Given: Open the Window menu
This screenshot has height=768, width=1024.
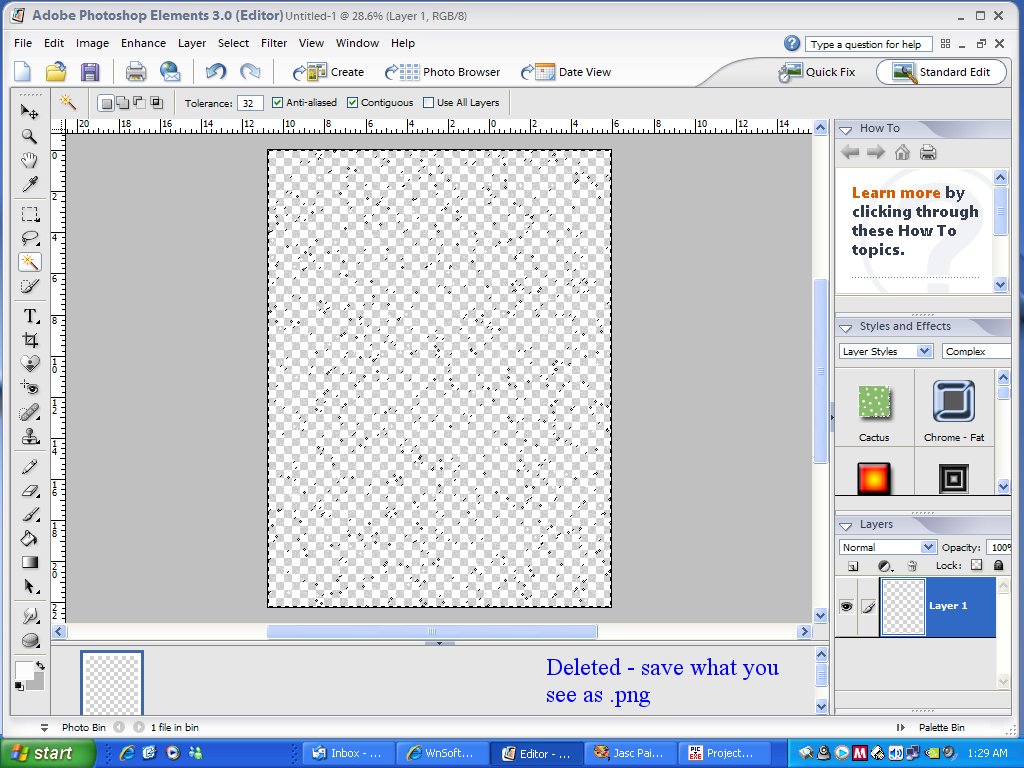Looking at the screenshot, I should pos(357,43).
